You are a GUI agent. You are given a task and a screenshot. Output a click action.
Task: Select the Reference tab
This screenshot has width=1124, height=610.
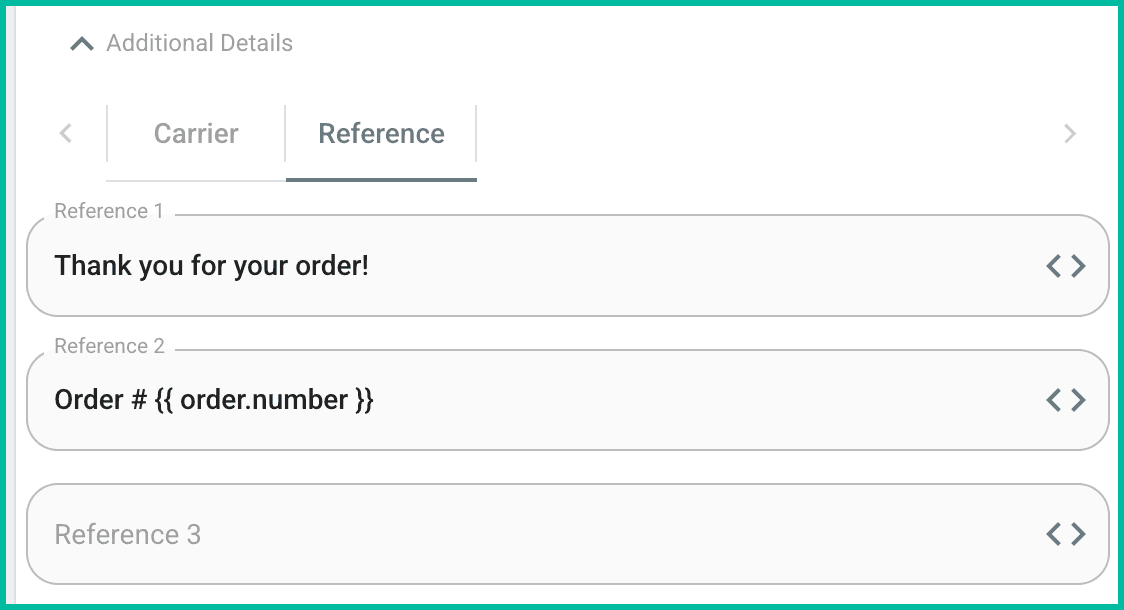click(x=381, y=133)
